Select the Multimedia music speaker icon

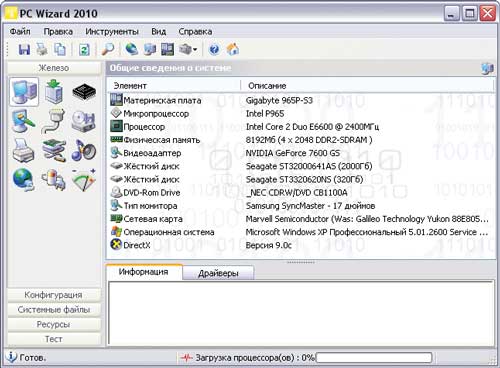point(84,150)
